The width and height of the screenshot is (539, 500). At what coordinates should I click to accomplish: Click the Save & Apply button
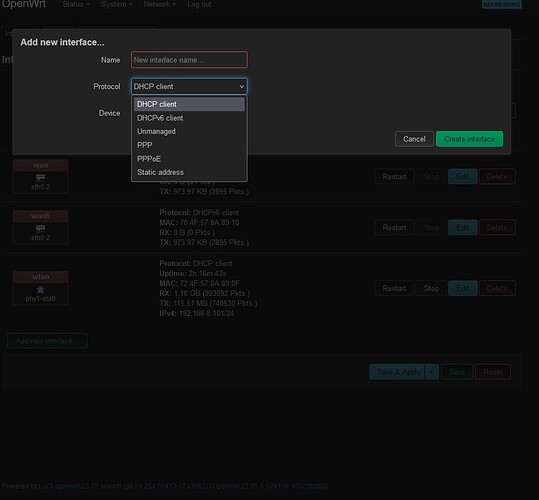pos(398,372)
